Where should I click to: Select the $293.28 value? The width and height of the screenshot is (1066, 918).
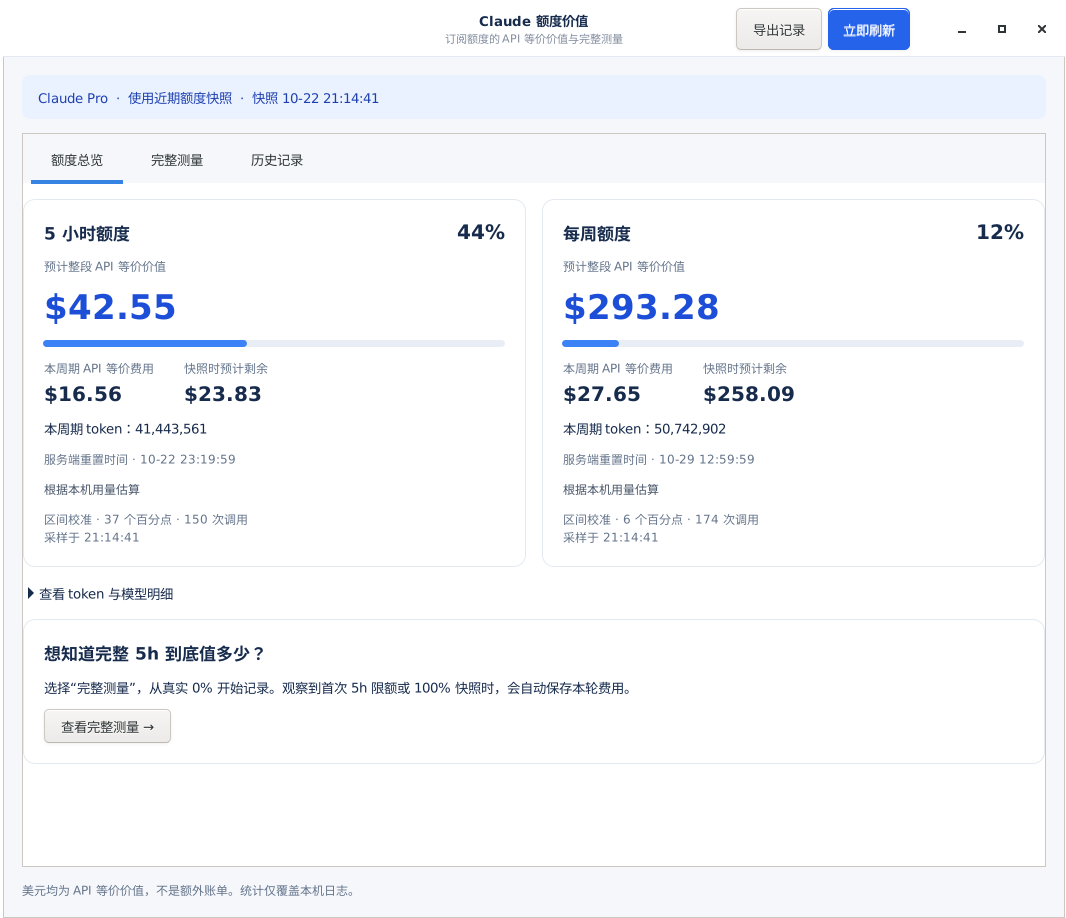tap(641, 307)
